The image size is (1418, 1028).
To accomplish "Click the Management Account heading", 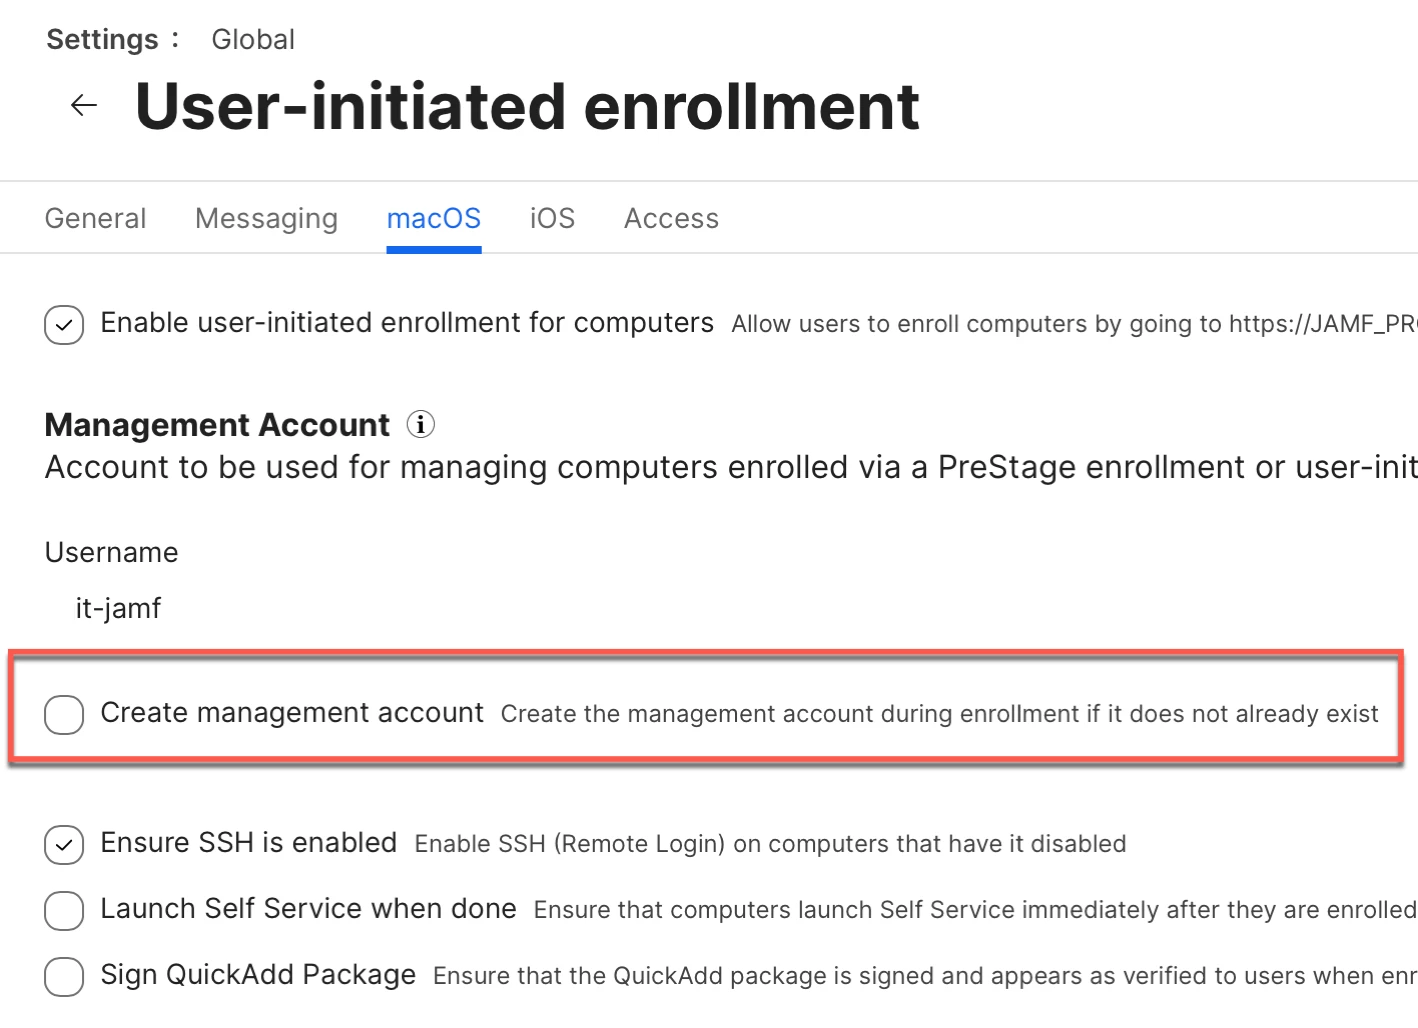I will [217, 425].
